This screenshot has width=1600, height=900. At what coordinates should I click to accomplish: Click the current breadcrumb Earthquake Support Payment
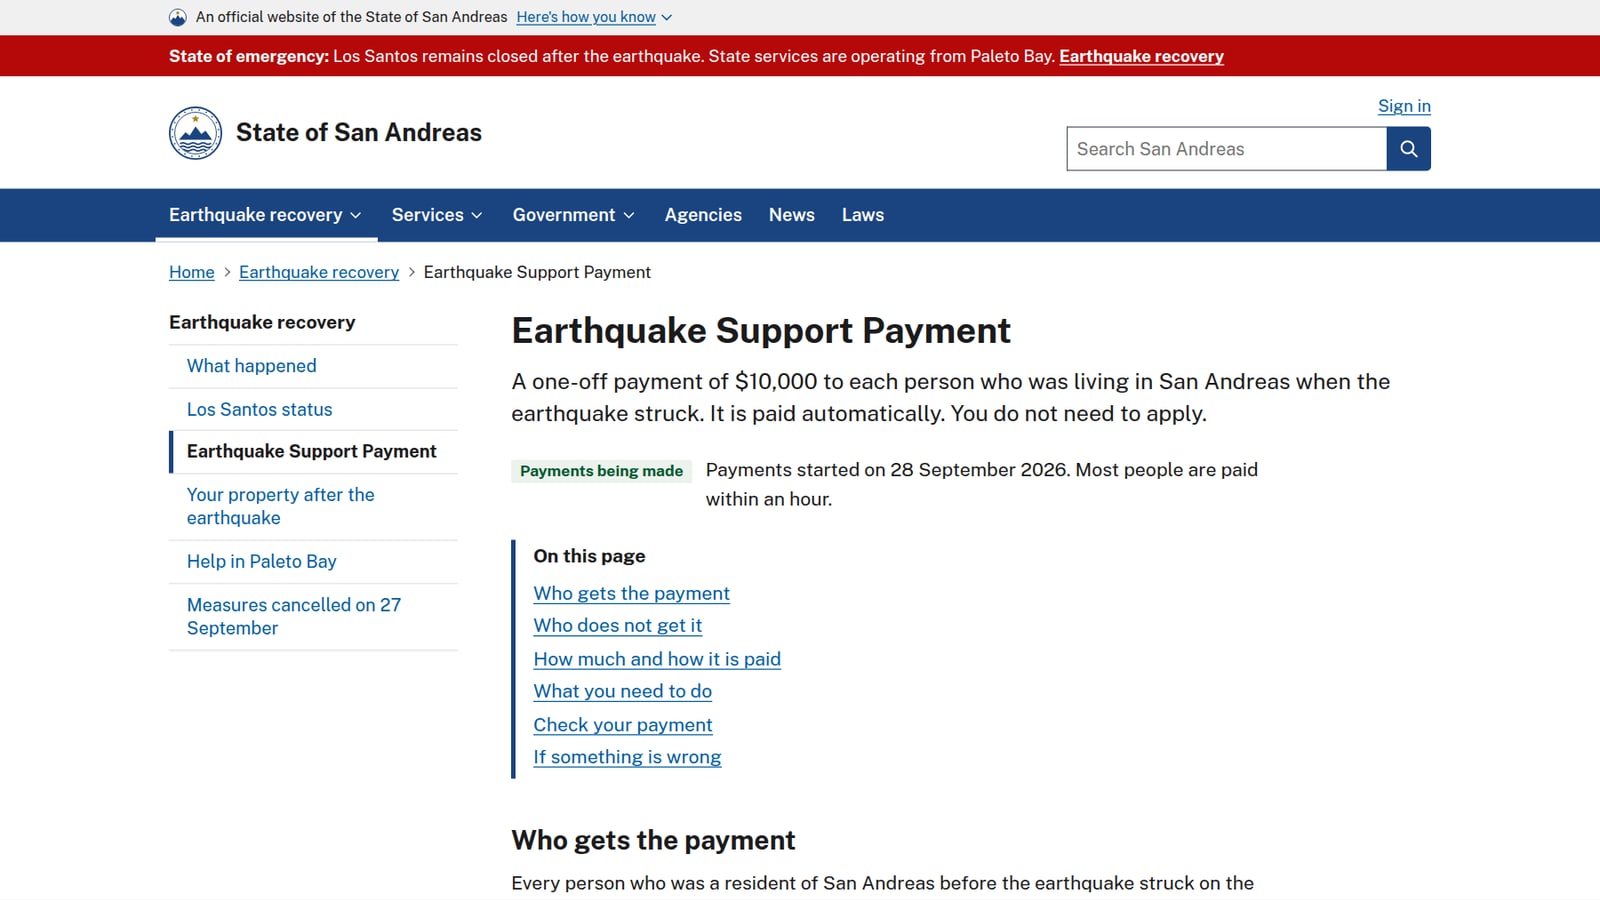(x=537, y=272)
